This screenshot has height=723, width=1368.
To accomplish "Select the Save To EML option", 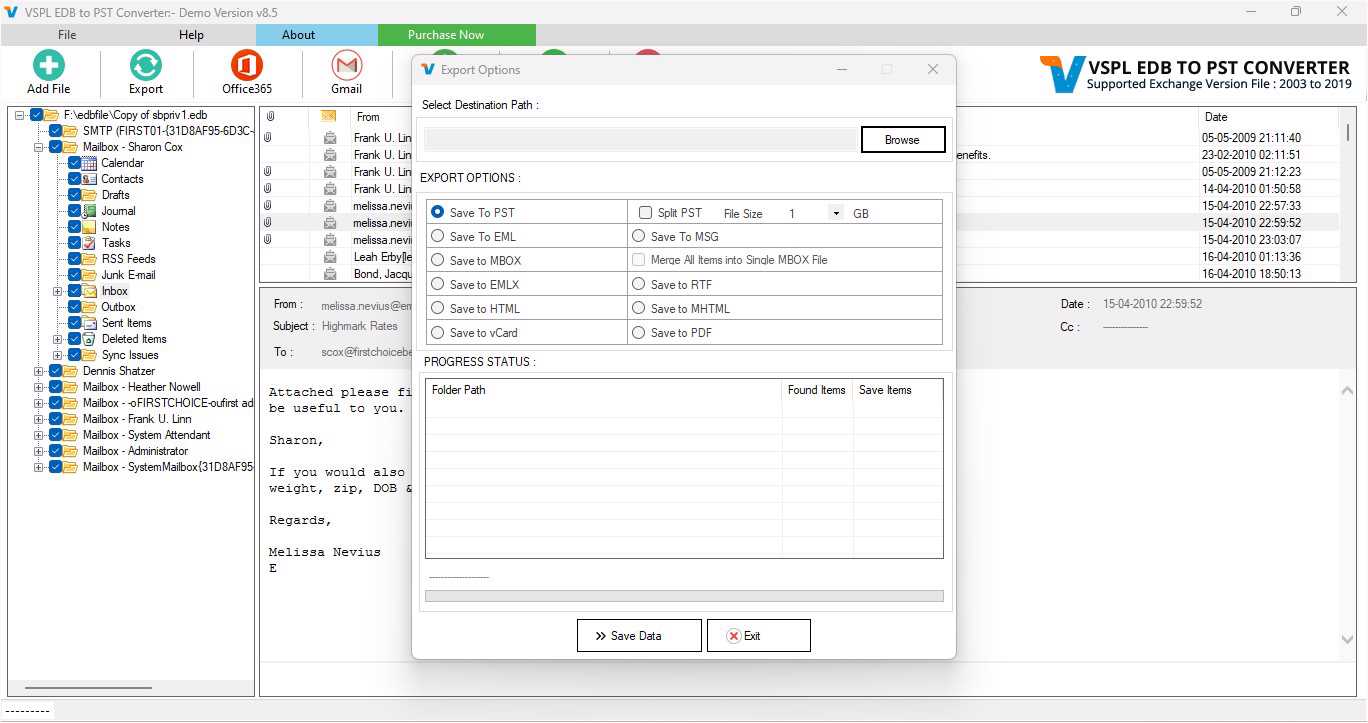I will (x=437, y=236).
